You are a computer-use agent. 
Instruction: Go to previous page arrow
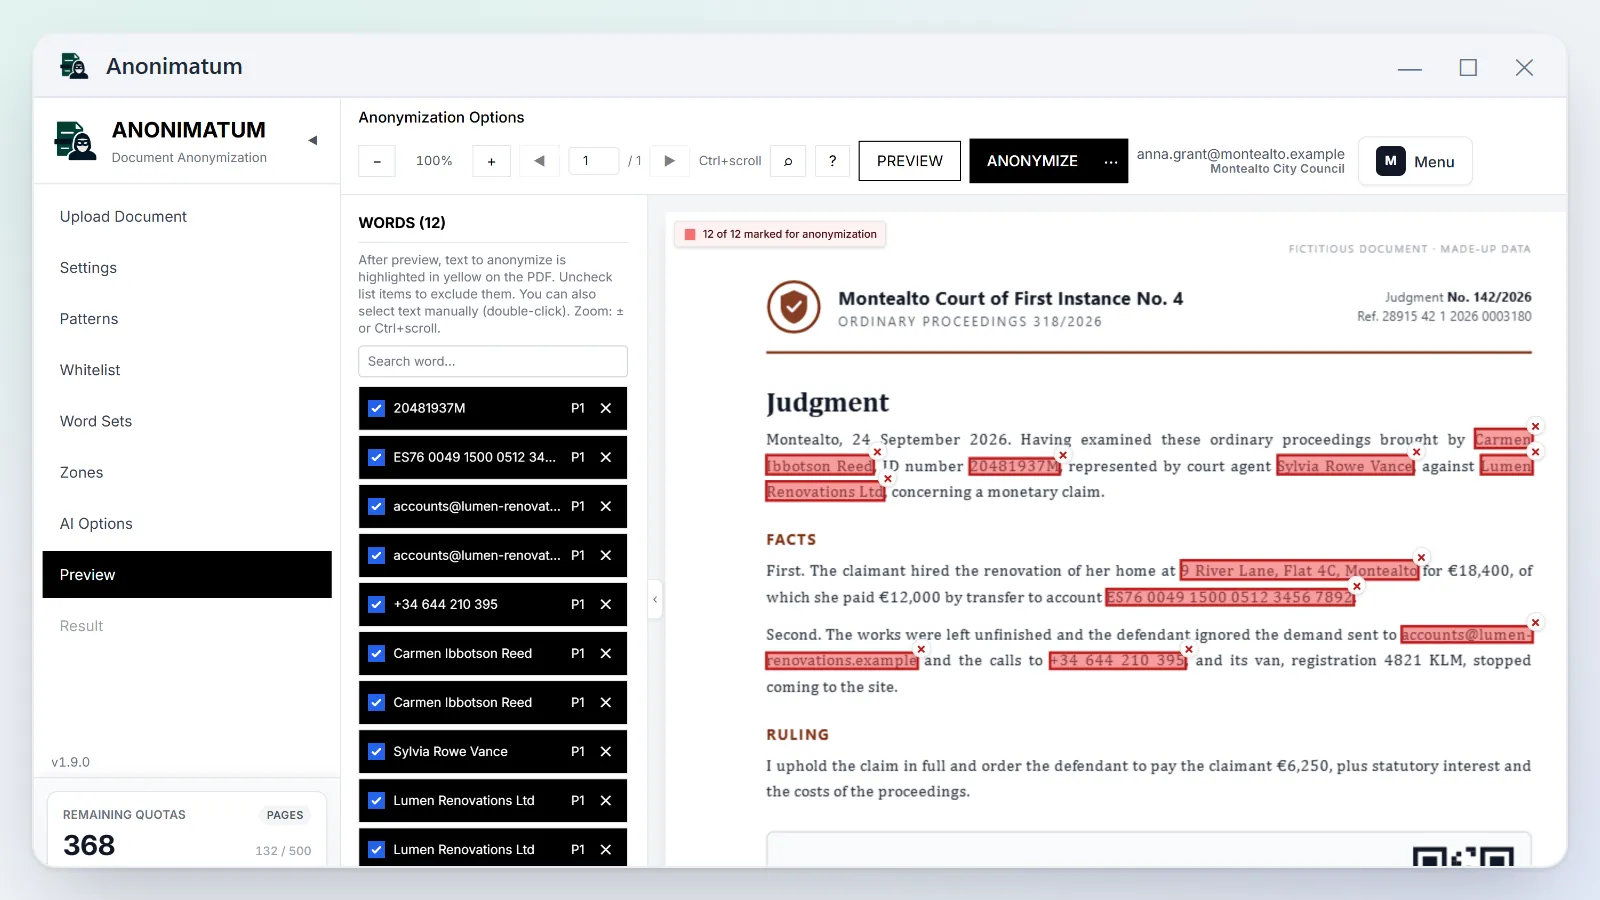tap(539, 161)
